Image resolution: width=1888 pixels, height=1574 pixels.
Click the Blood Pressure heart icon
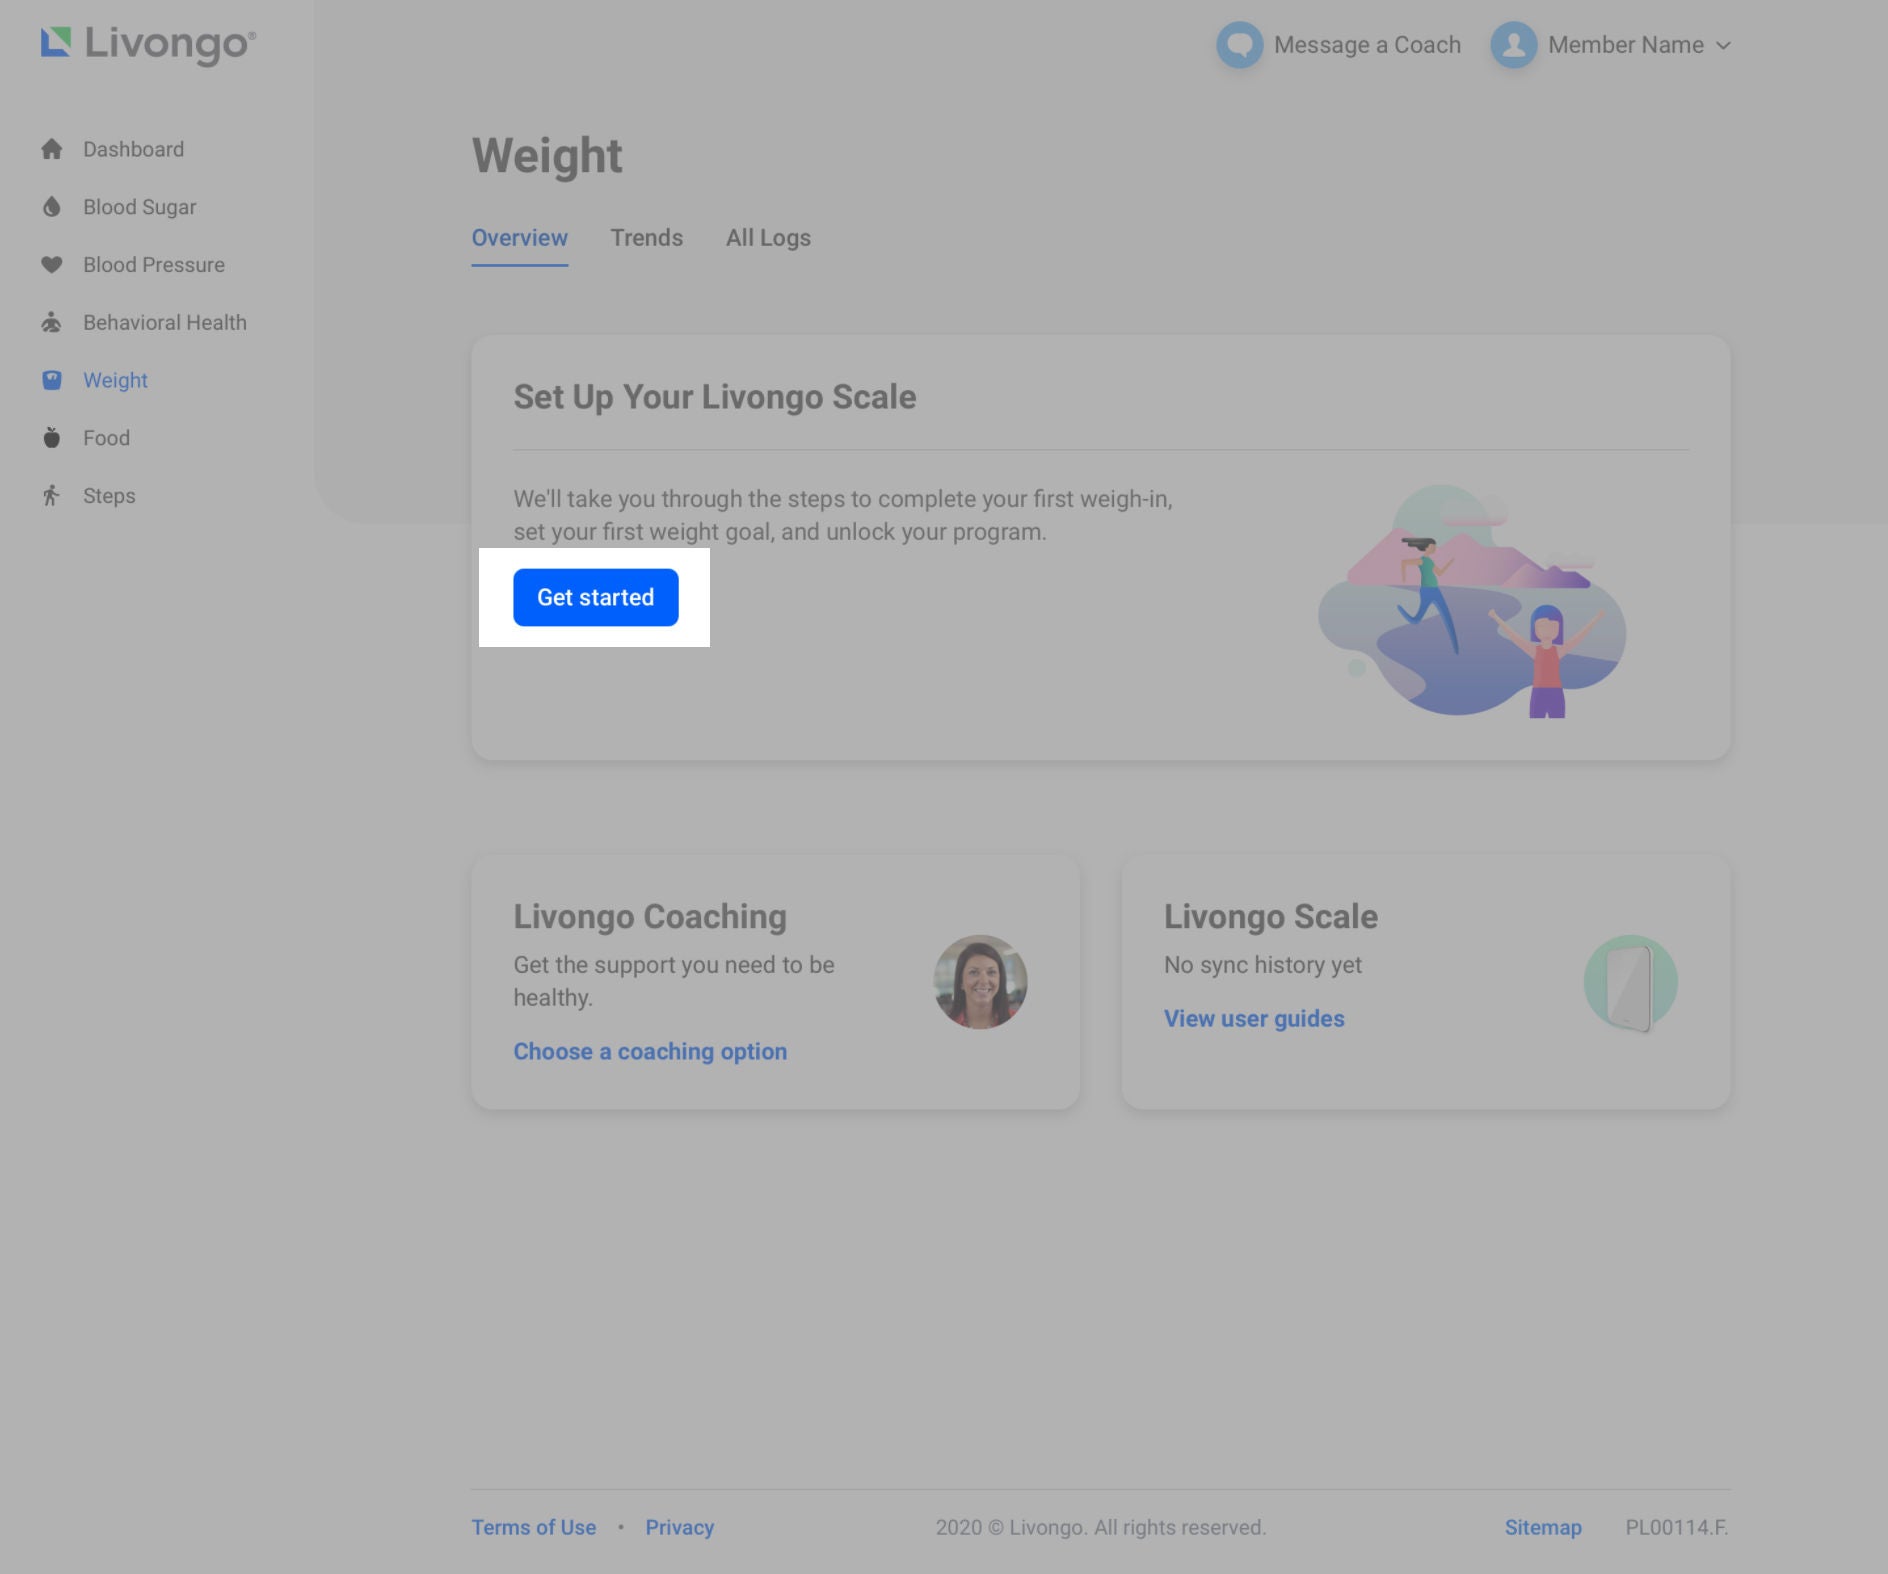[52, 265]
